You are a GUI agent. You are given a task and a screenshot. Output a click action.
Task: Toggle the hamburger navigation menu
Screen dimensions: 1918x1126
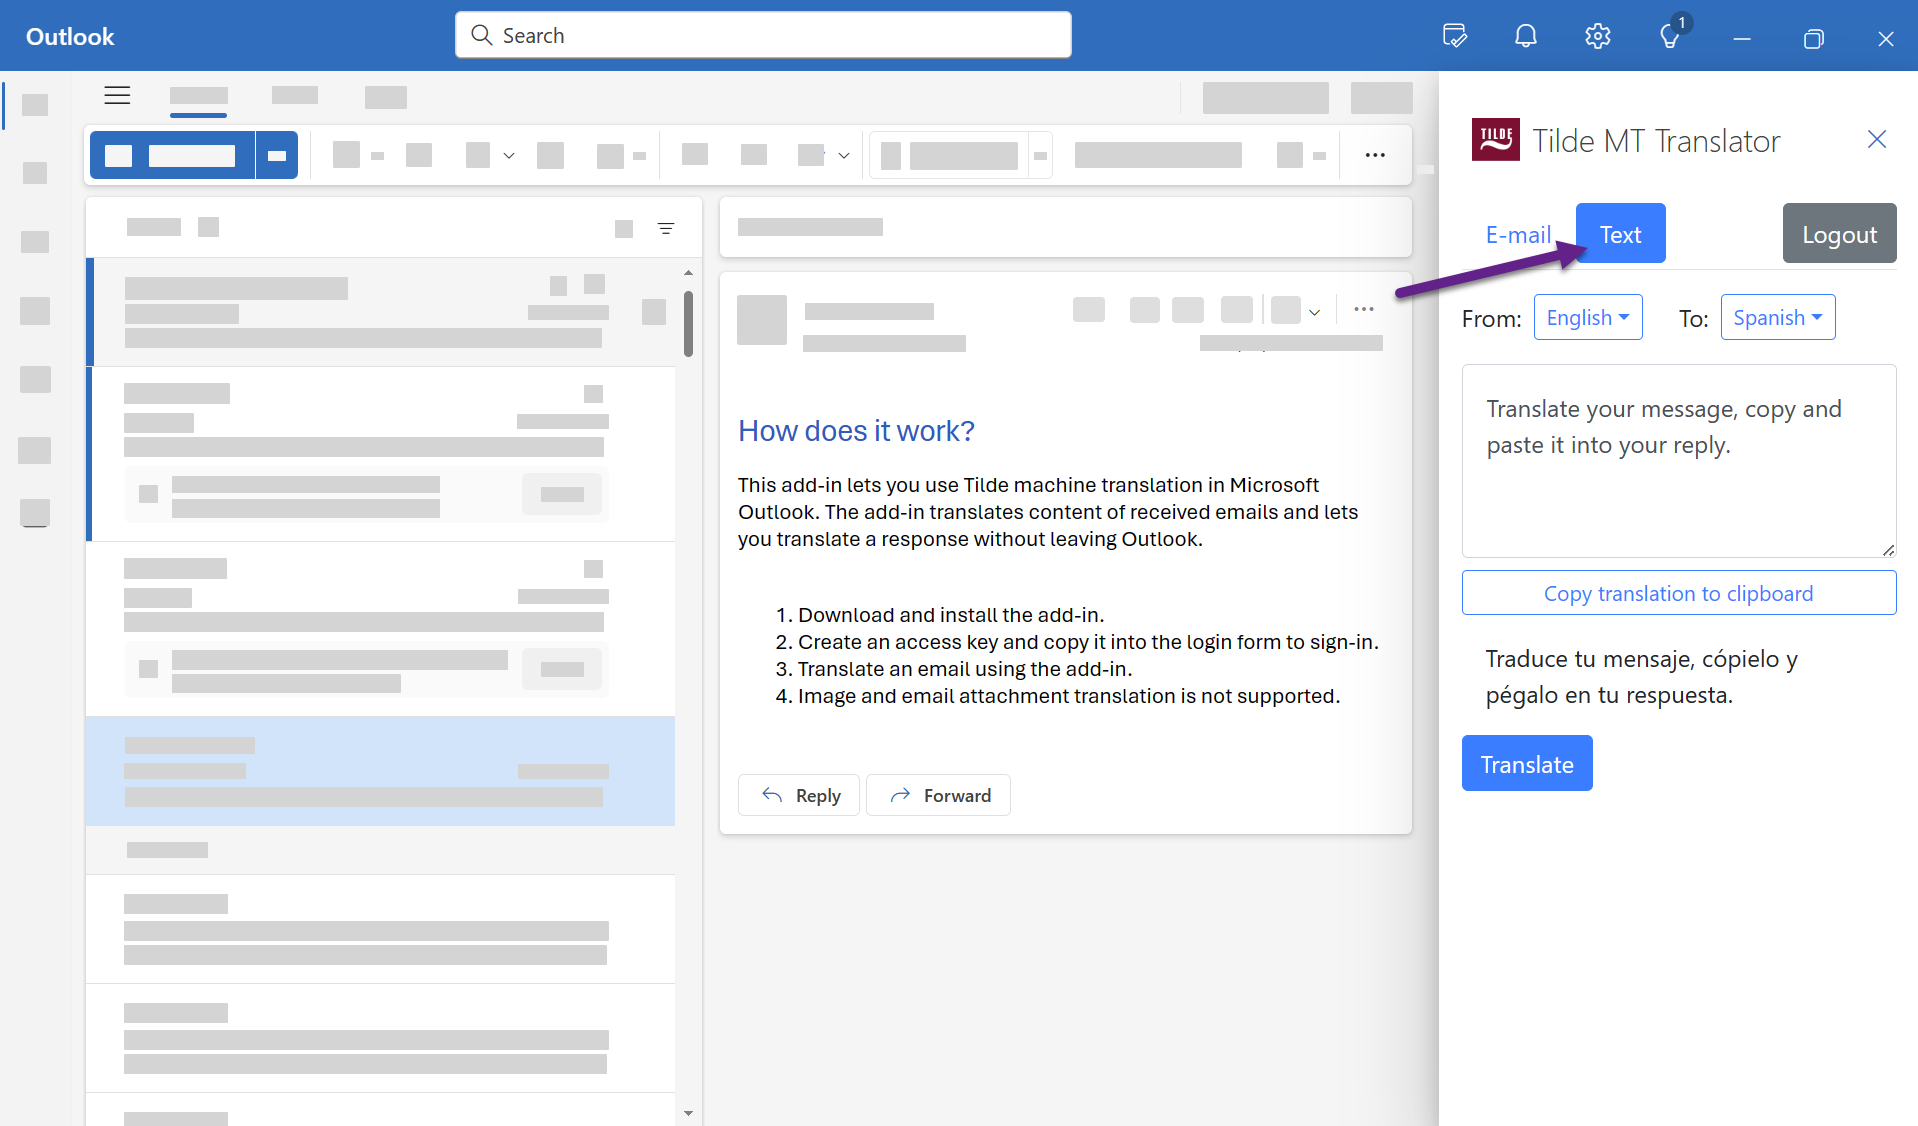(x=117, y=95)
